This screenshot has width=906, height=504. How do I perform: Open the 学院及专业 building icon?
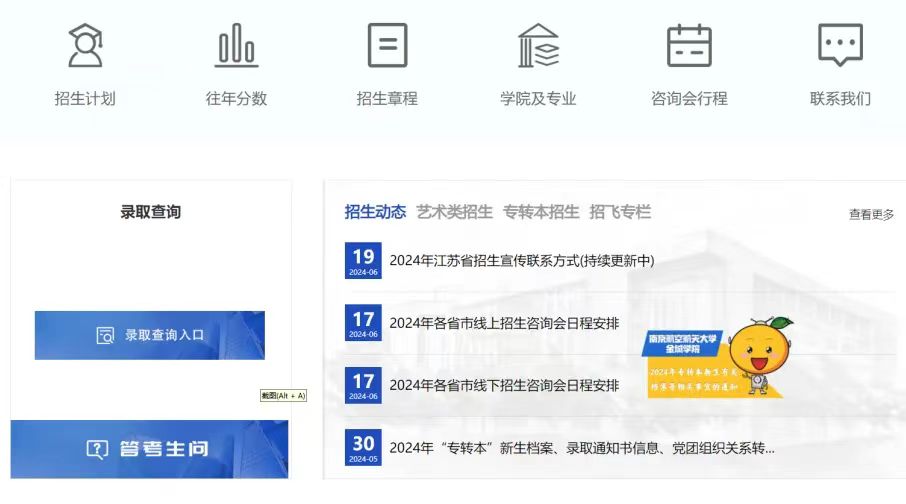(538, 45)
